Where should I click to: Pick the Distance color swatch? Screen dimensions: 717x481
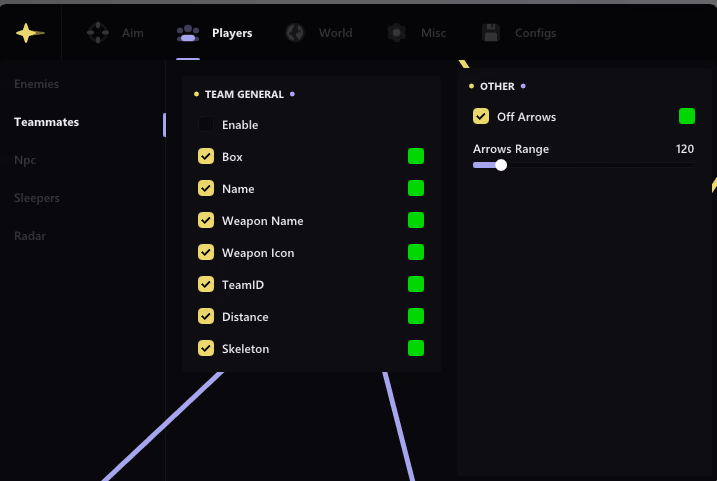[416, 316]
